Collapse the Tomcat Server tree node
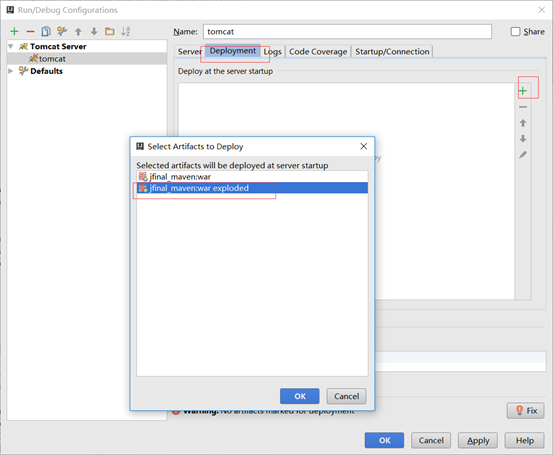This screenshot has width=553, height=455. point(11,46)
